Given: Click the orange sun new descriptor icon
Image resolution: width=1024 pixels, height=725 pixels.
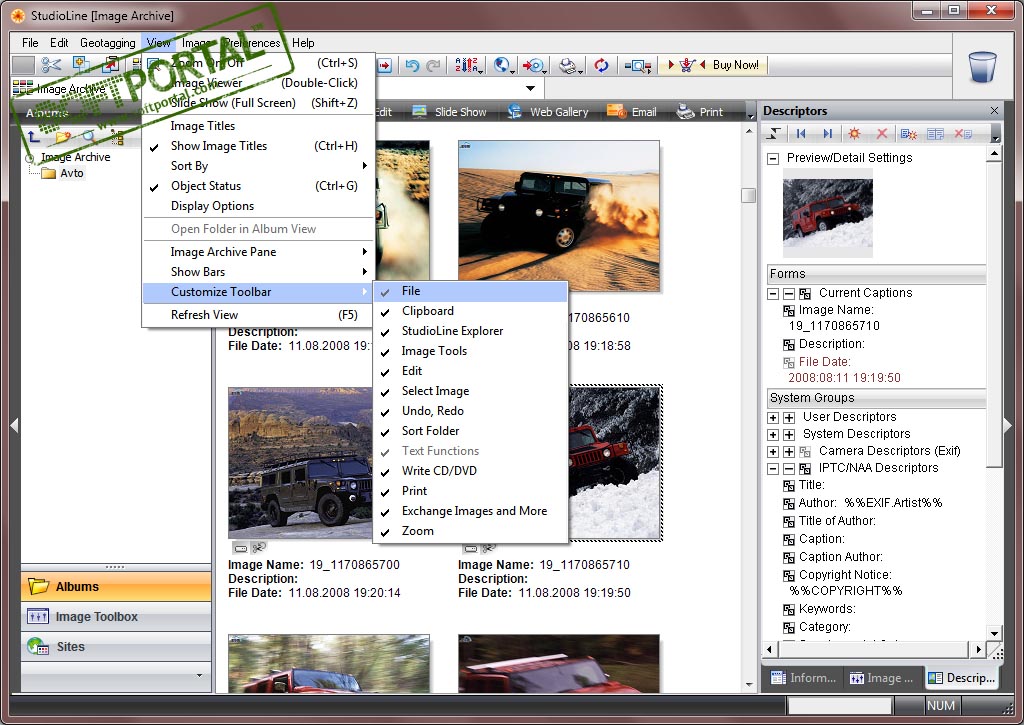Looking at the screenshot, I should [854, 134].
